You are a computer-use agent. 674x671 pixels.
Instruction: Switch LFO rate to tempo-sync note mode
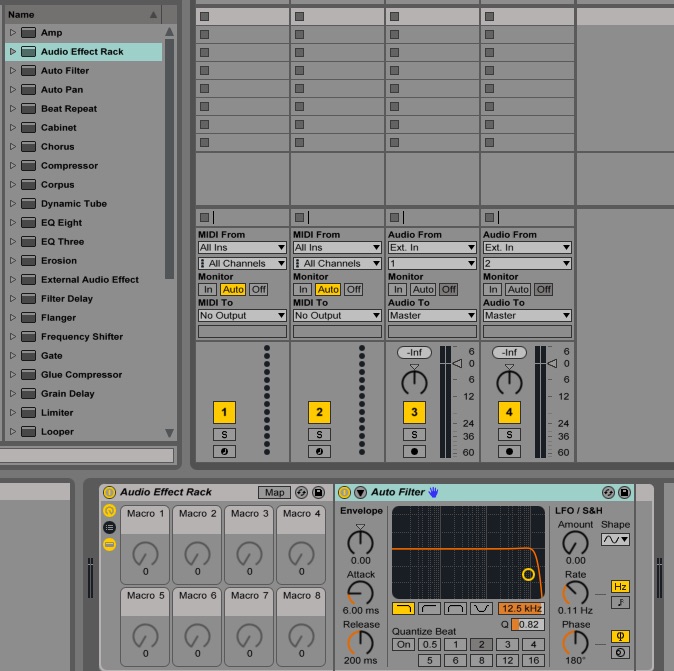(x=620, y=602)
